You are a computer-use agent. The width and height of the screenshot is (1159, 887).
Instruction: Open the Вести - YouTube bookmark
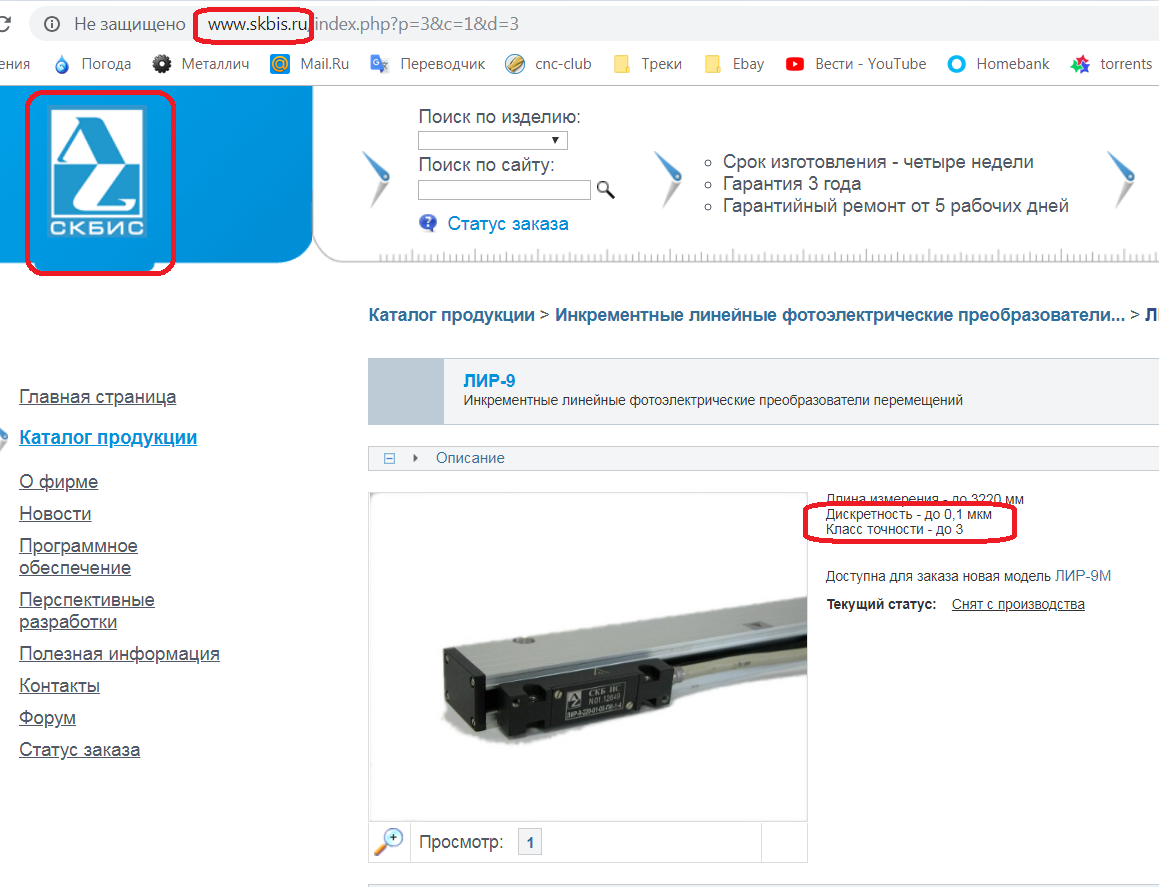coord(855,64)
